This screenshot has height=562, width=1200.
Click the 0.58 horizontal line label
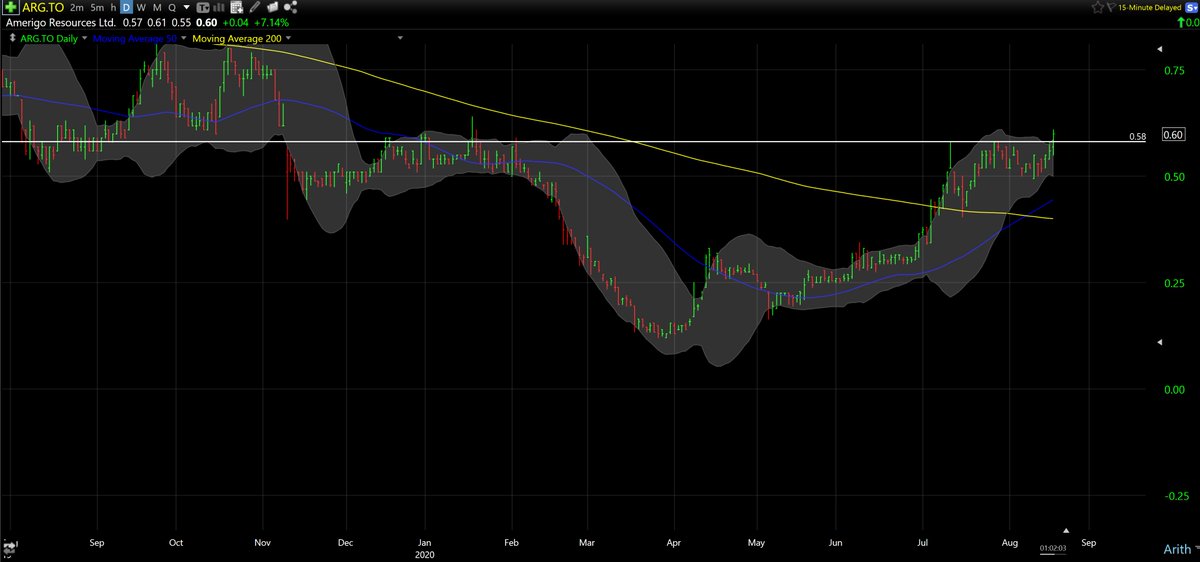click(x=1137, y=137)
